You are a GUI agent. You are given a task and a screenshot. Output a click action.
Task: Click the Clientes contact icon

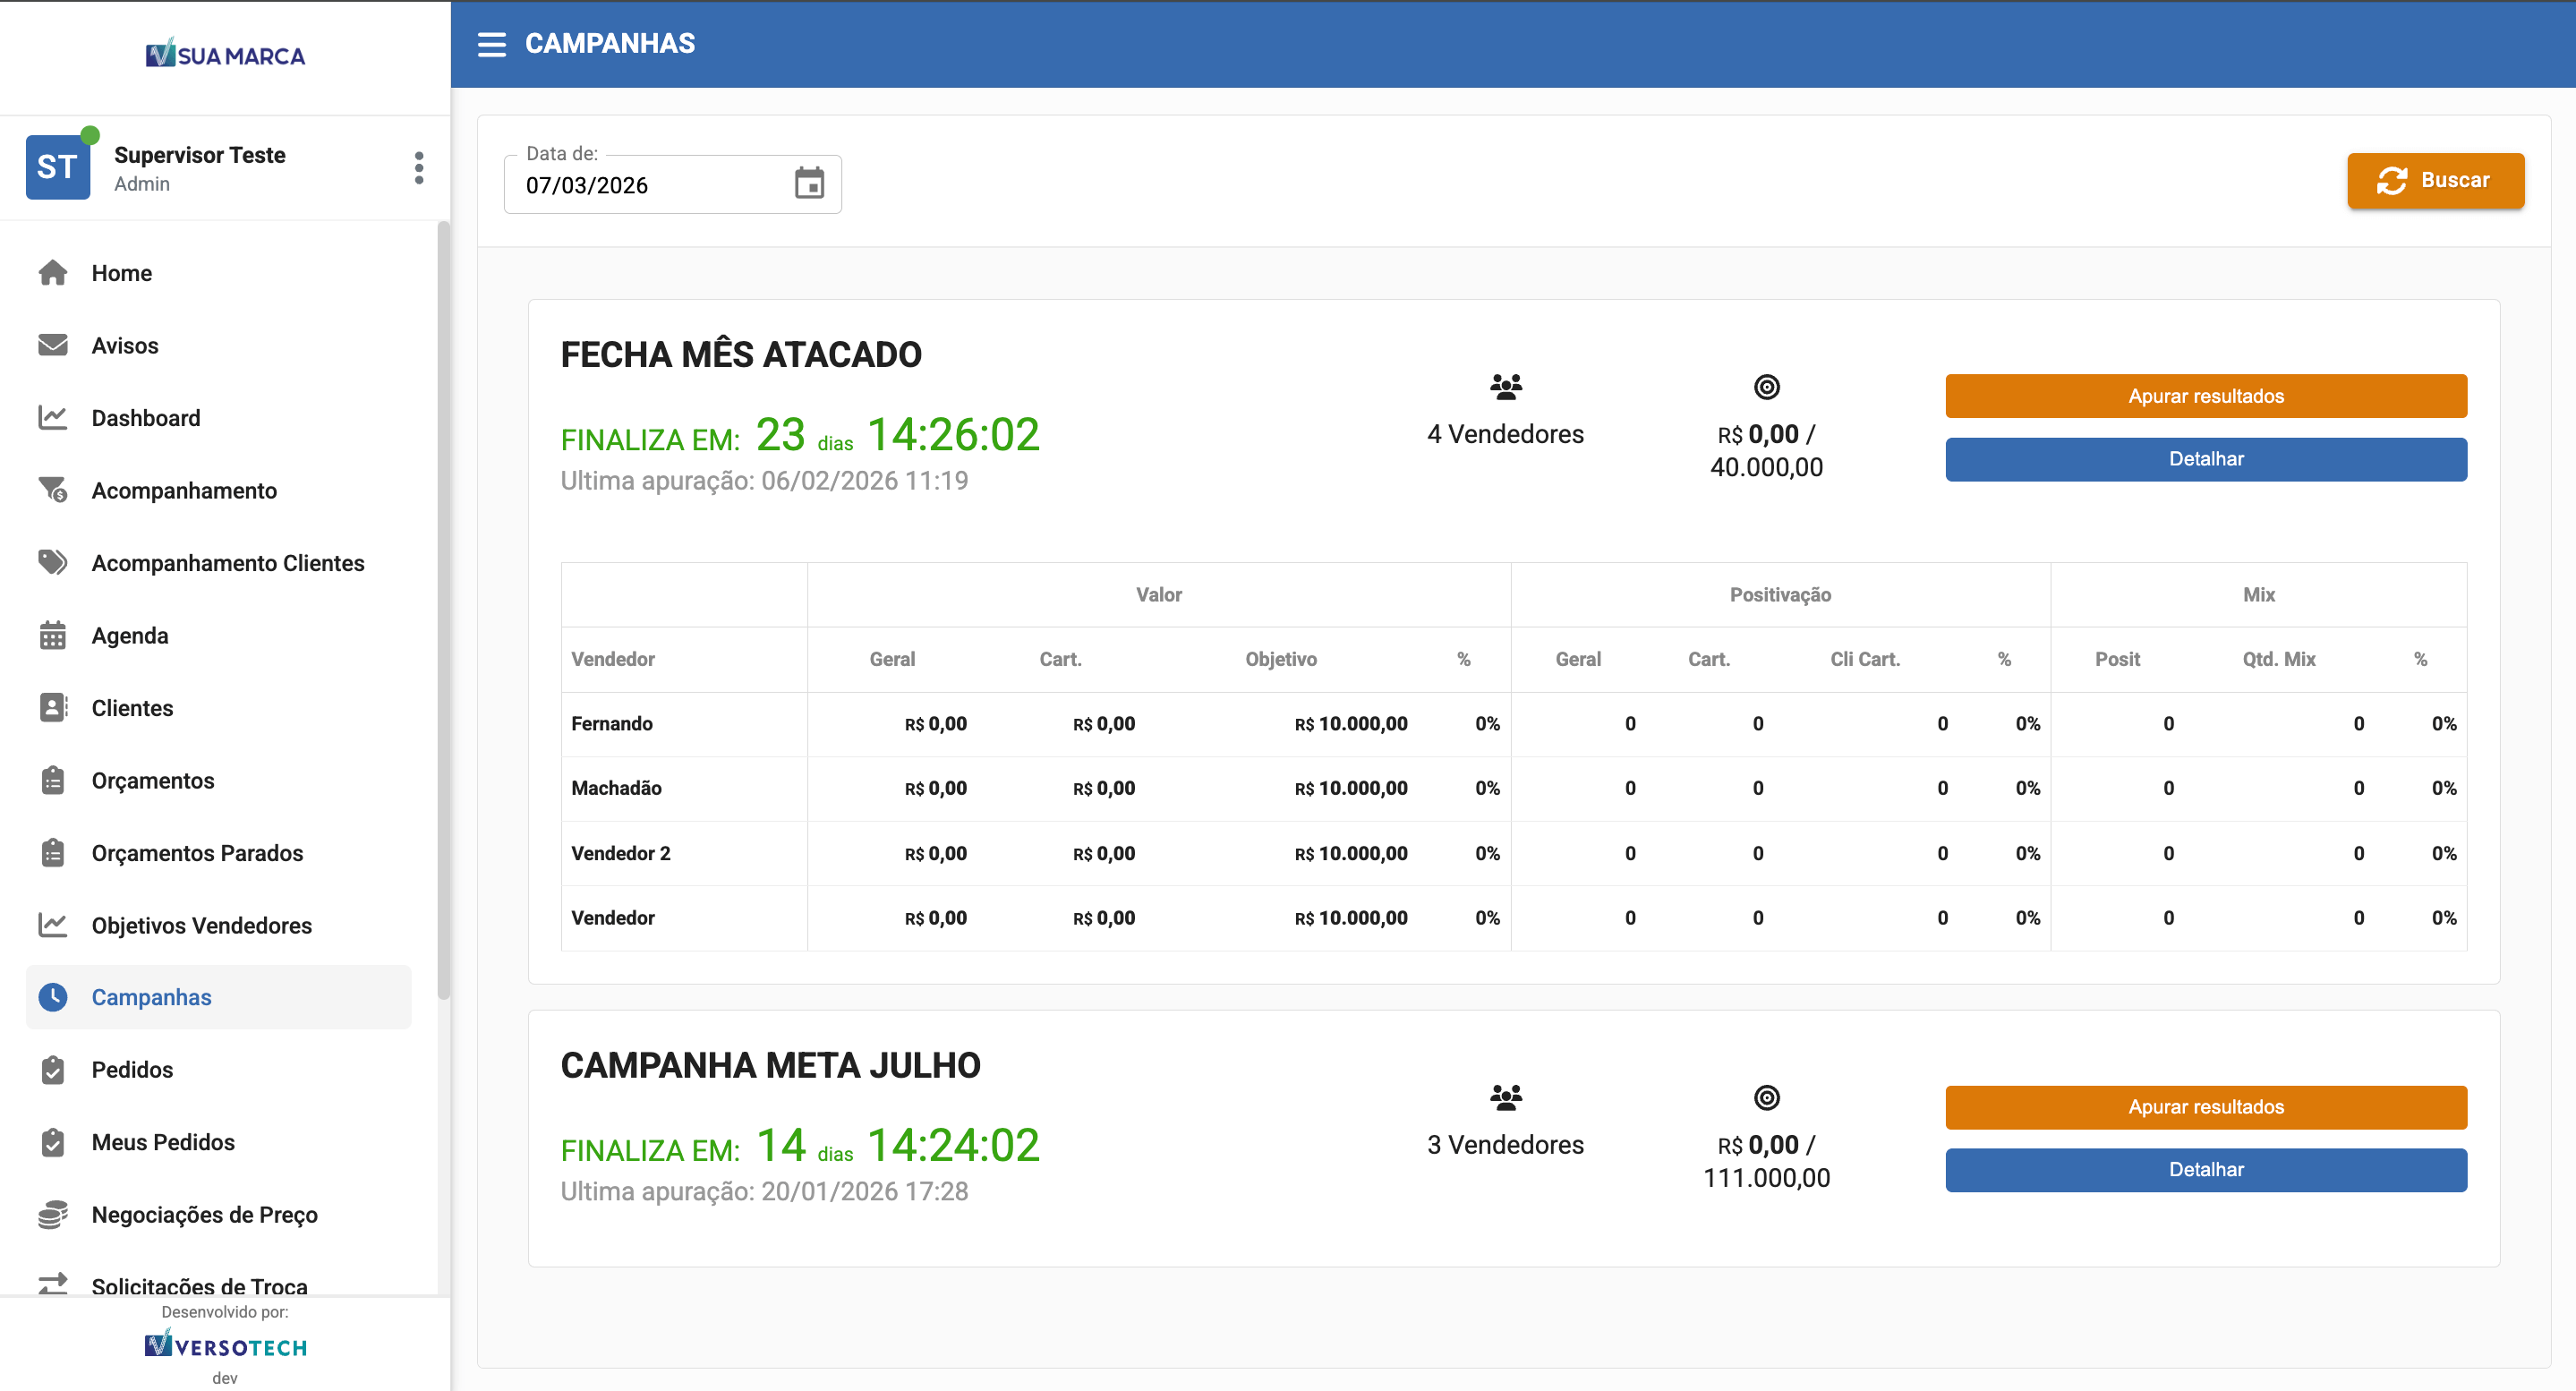[53, 707]
